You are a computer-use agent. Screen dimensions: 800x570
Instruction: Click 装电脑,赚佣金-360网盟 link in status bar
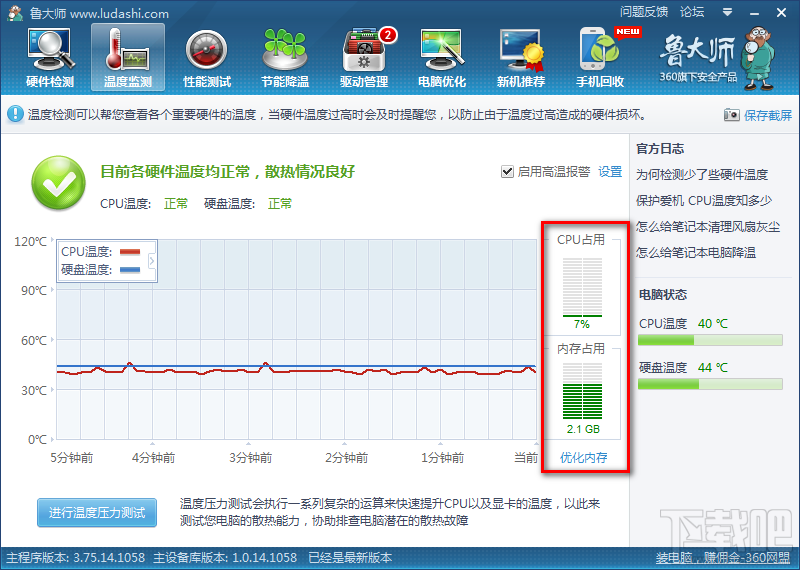722,558
